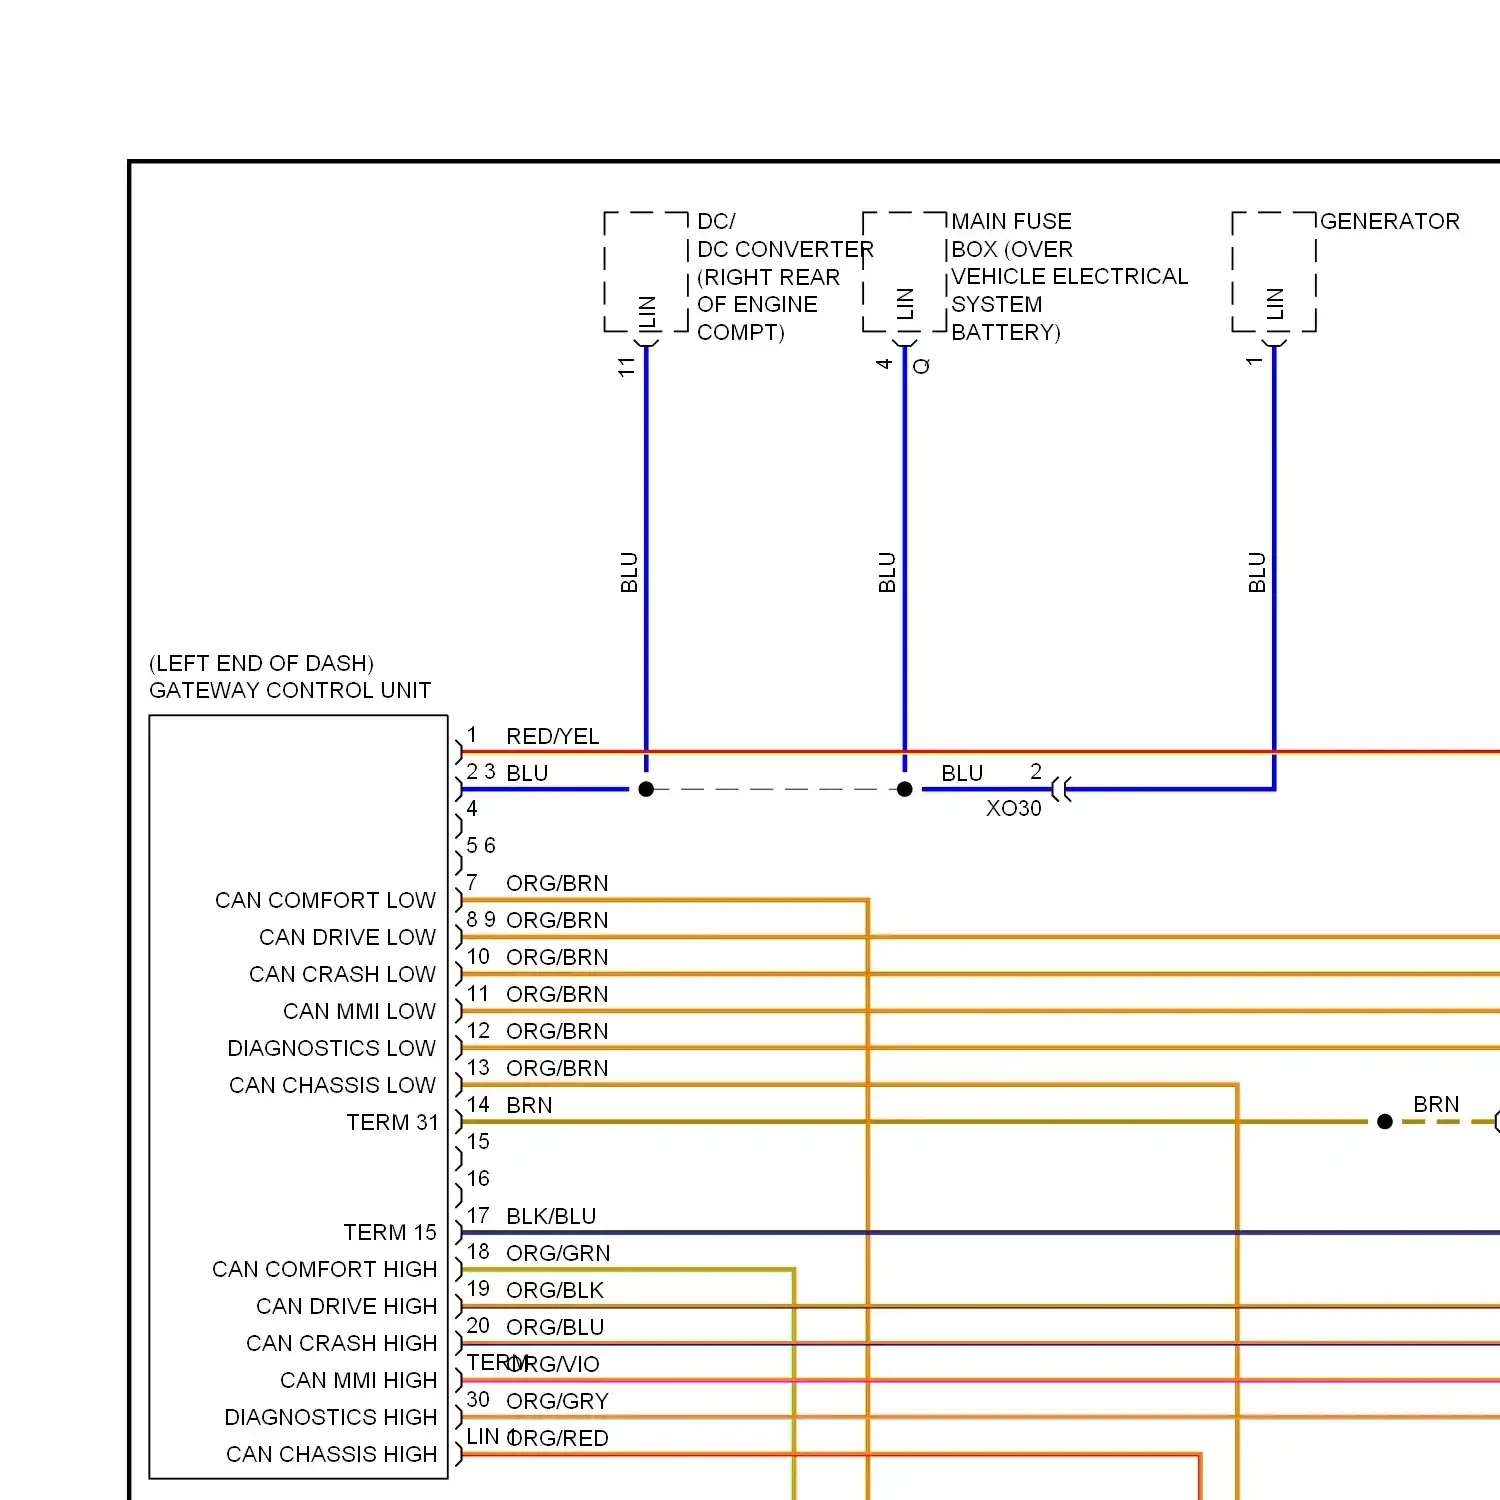
Task: Click the DIAGNOSTICS HIGH label
Action: pyautogui.click(x=330, y=1417)
